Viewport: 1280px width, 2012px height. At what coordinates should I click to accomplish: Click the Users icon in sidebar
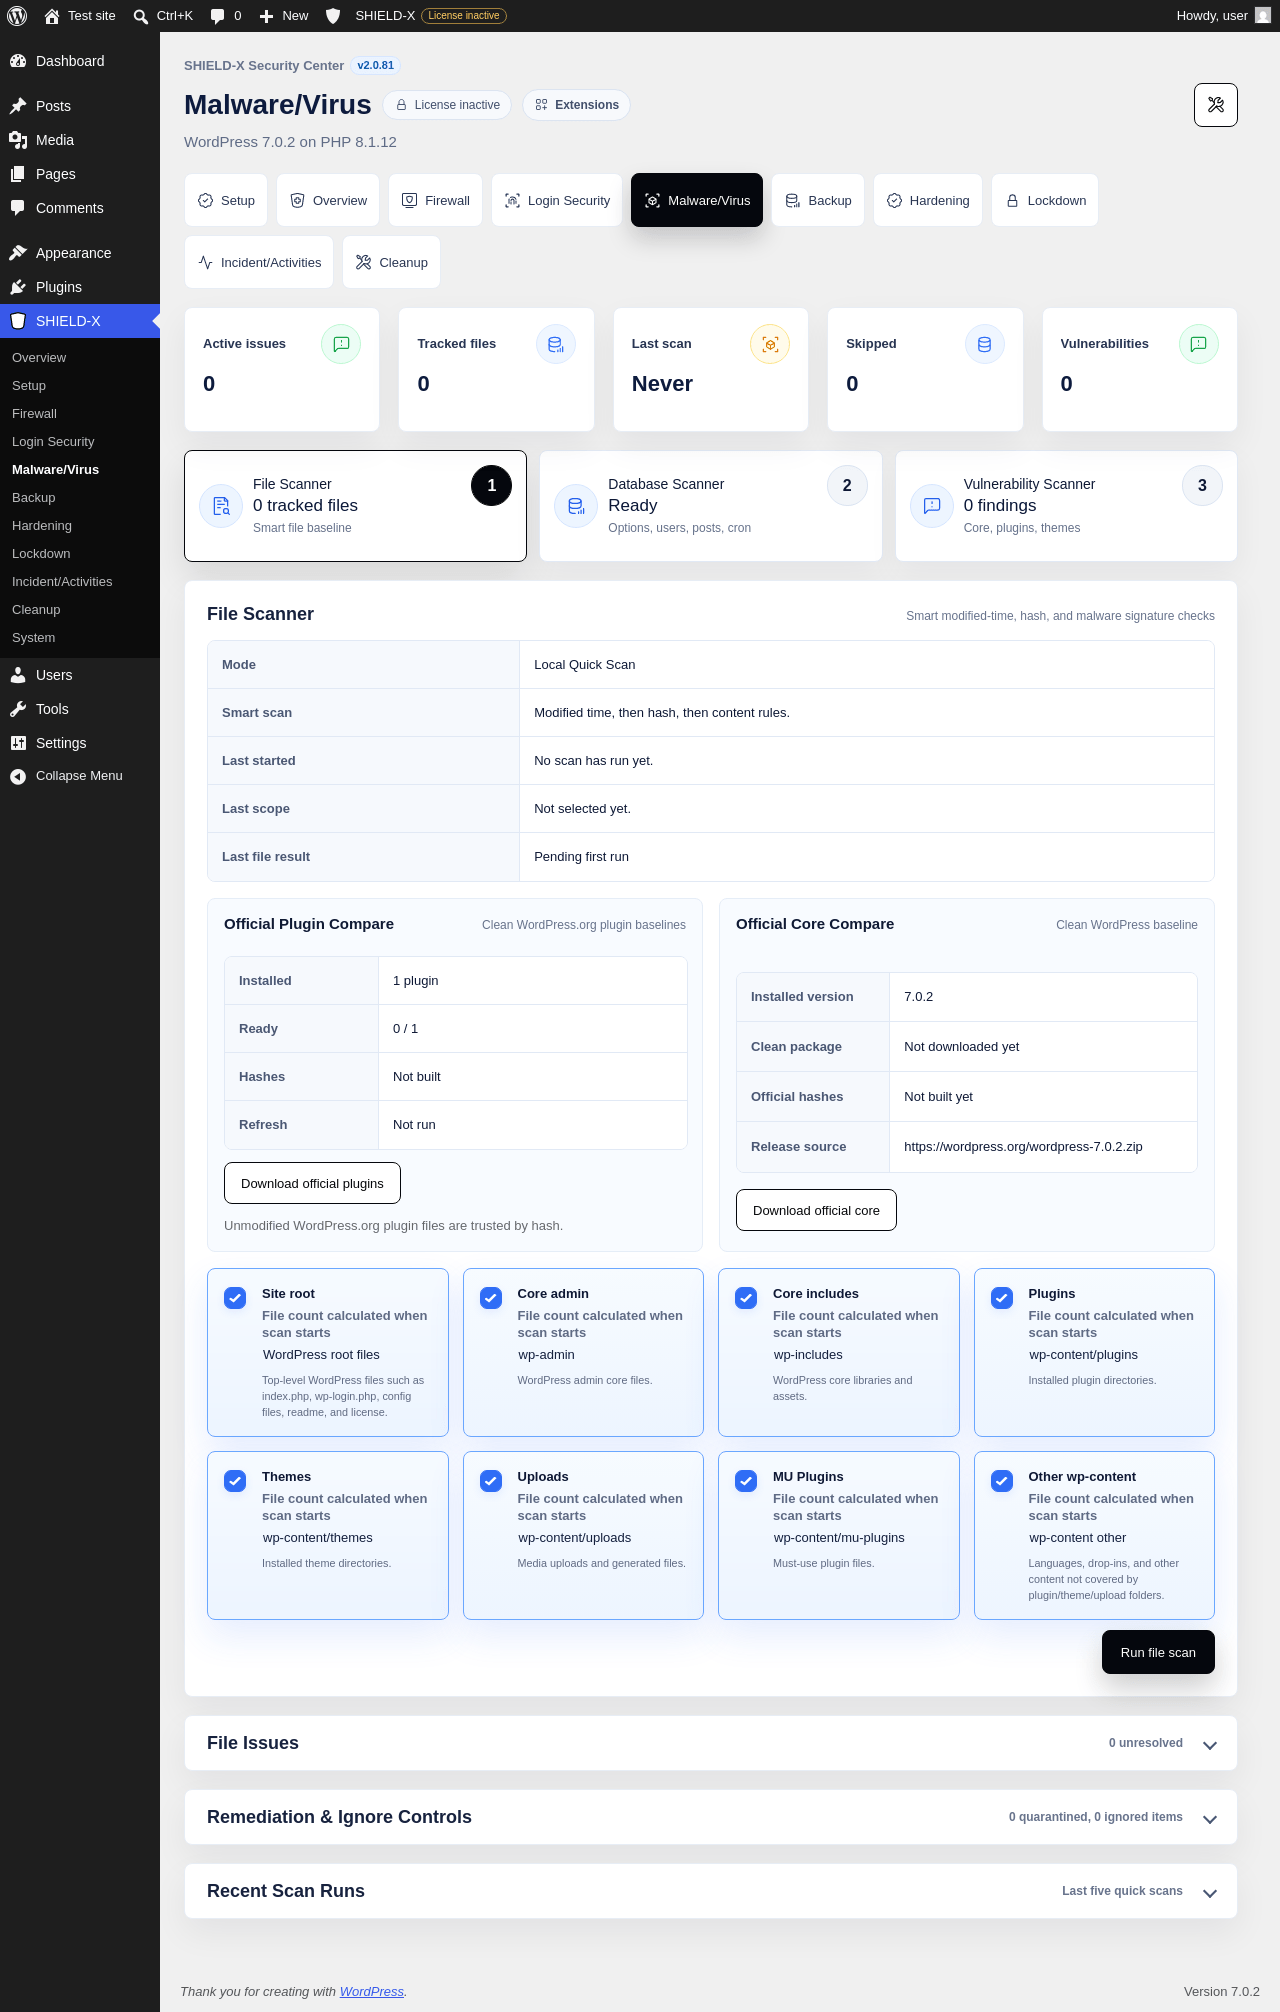18,675
